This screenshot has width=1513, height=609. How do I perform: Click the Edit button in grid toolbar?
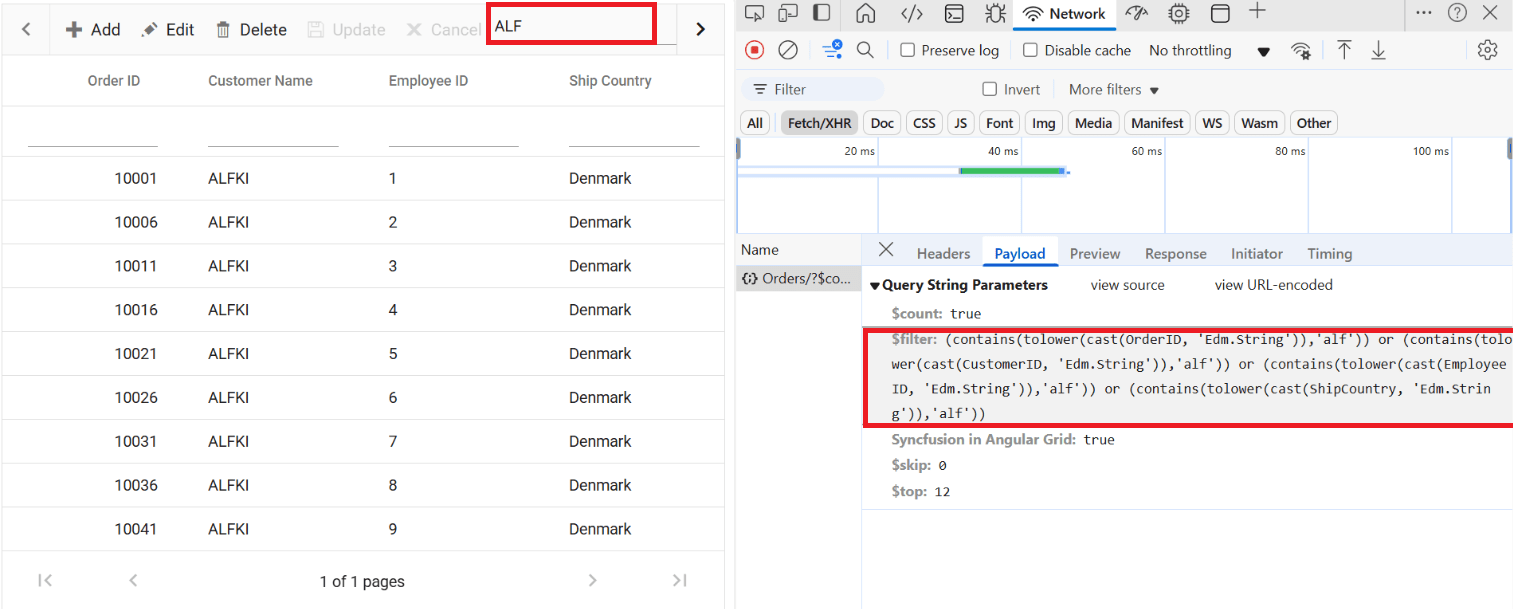pyautogui.click(x=167, y=30)
